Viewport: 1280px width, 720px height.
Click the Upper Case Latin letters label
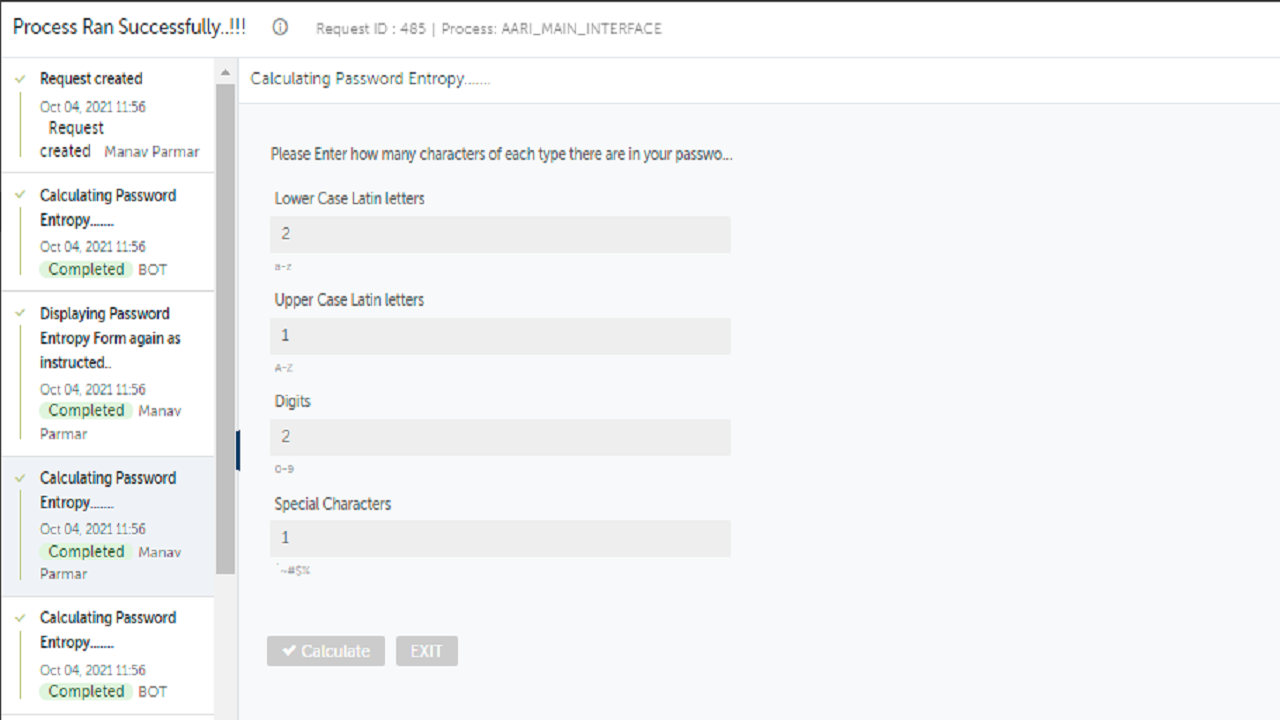pyautogui.click(x=350, y=300)
